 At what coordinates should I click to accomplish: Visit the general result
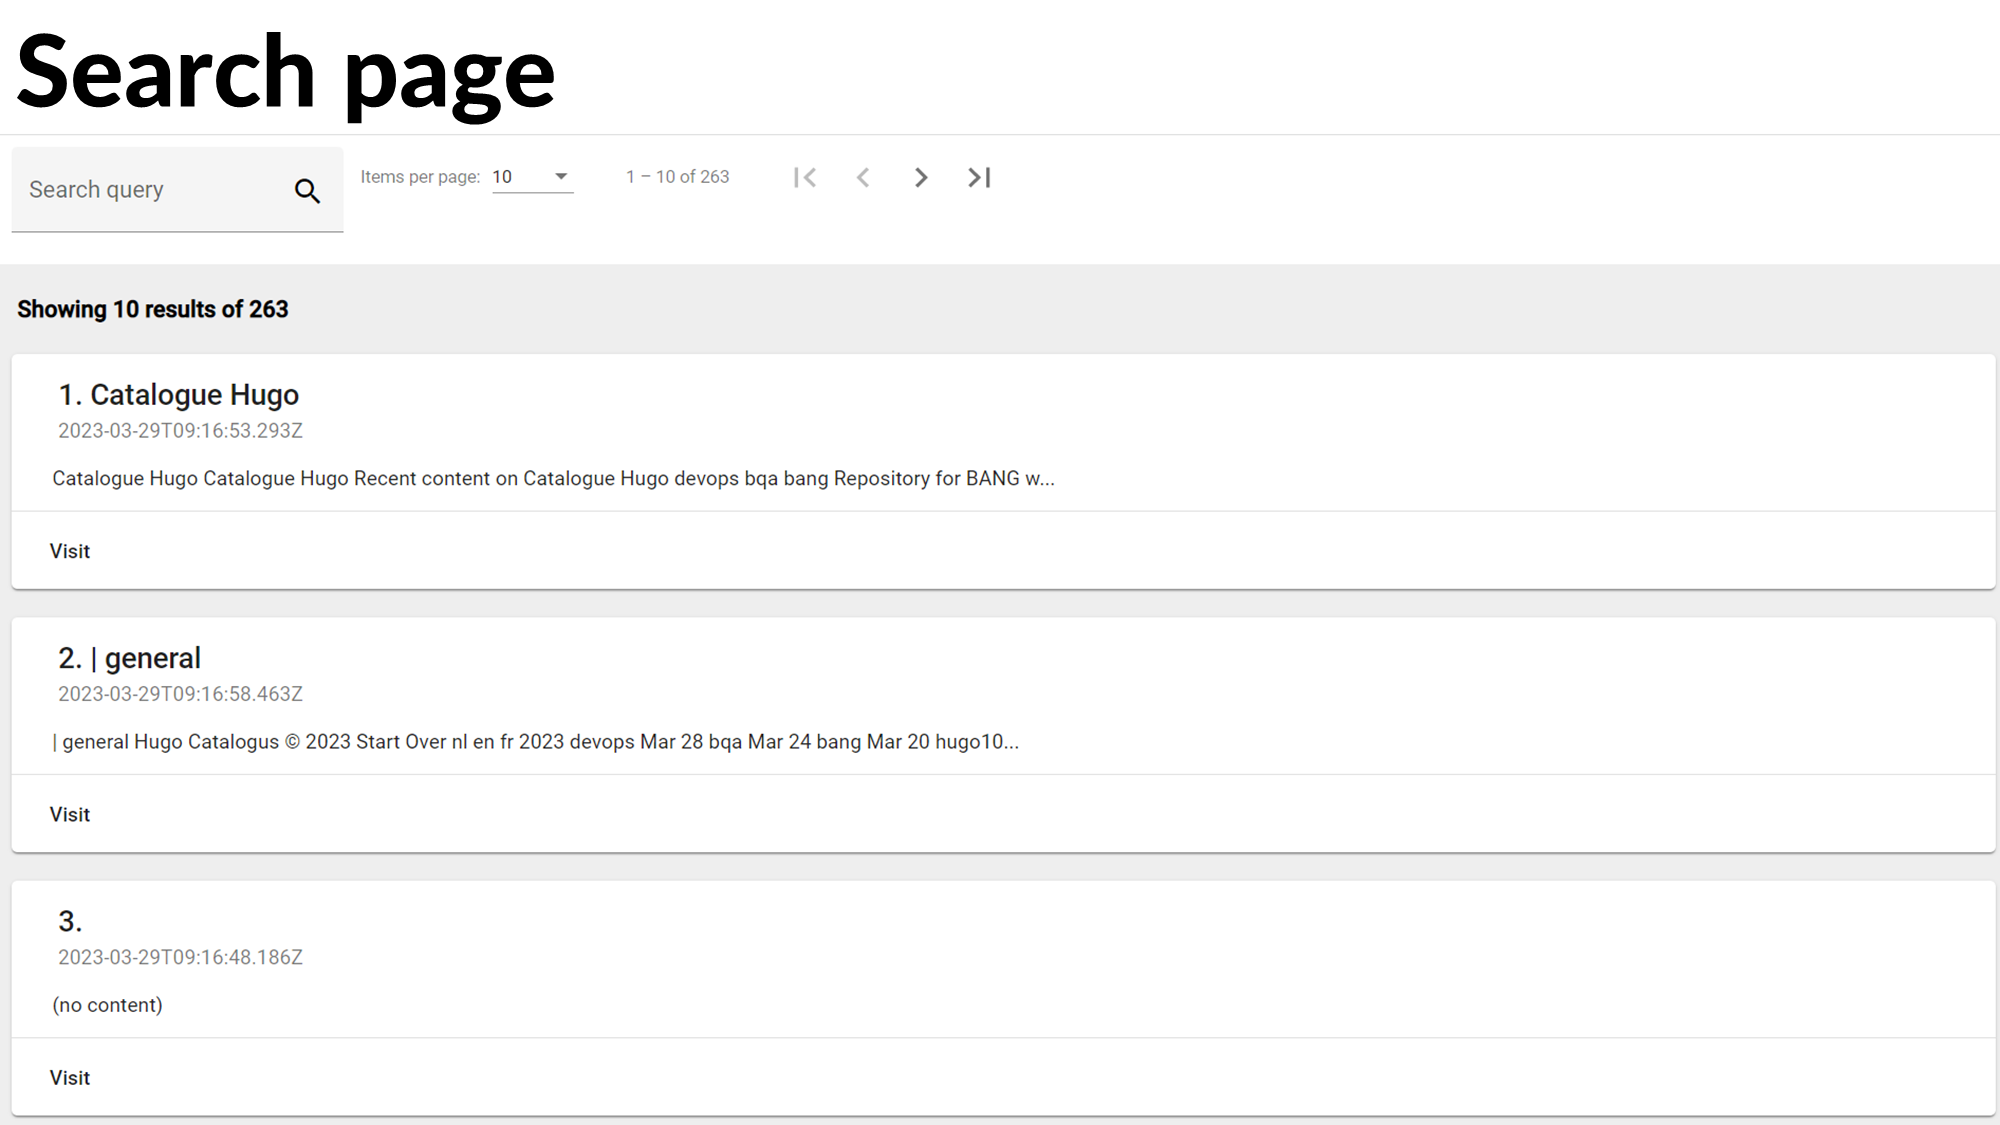[x=70, y=814]
